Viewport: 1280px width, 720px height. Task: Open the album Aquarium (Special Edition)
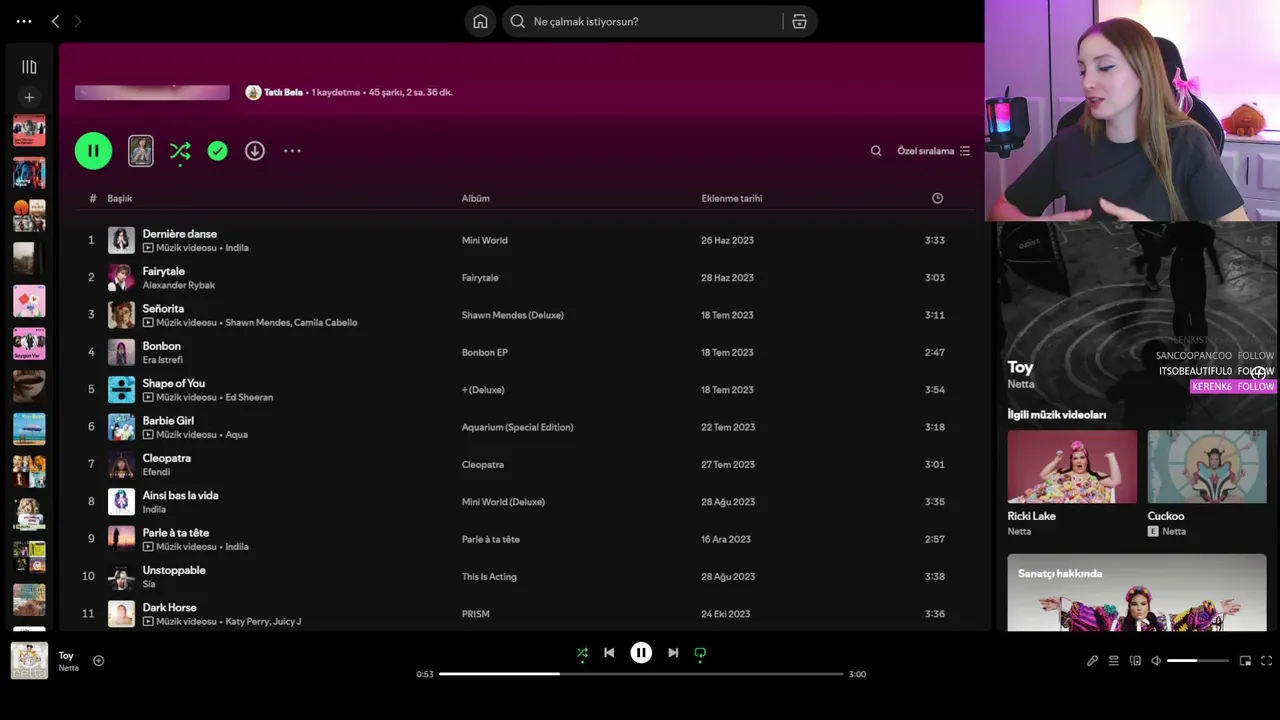pos(517,427)
